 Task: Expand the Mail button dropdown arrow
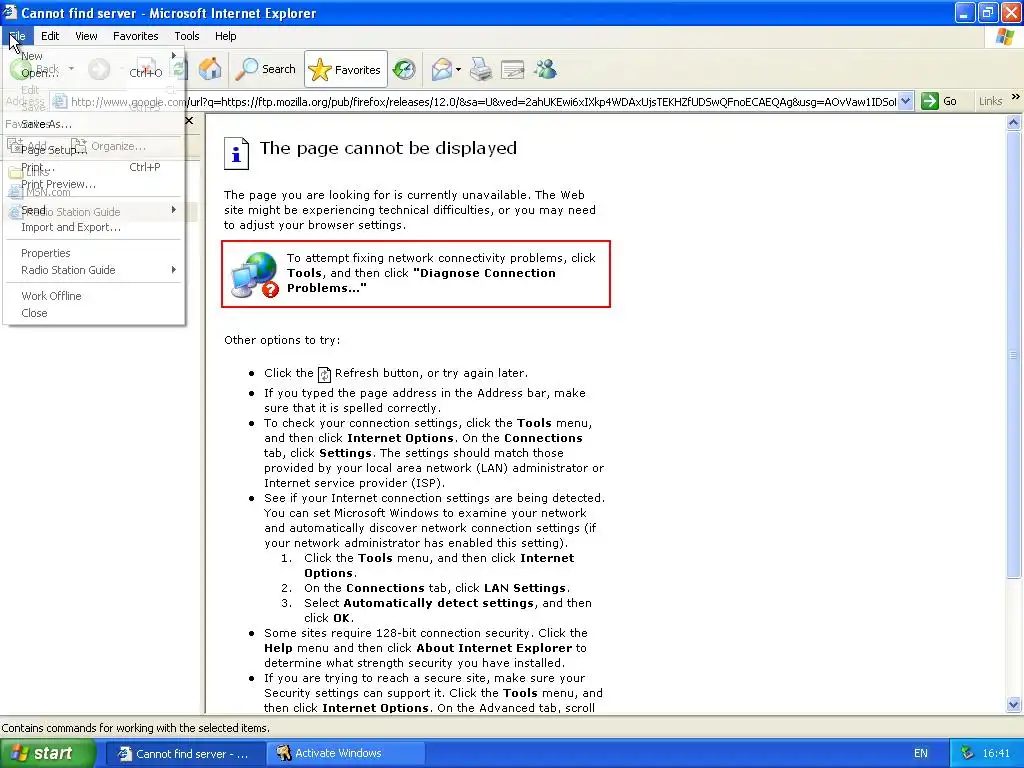click(458, 69)
